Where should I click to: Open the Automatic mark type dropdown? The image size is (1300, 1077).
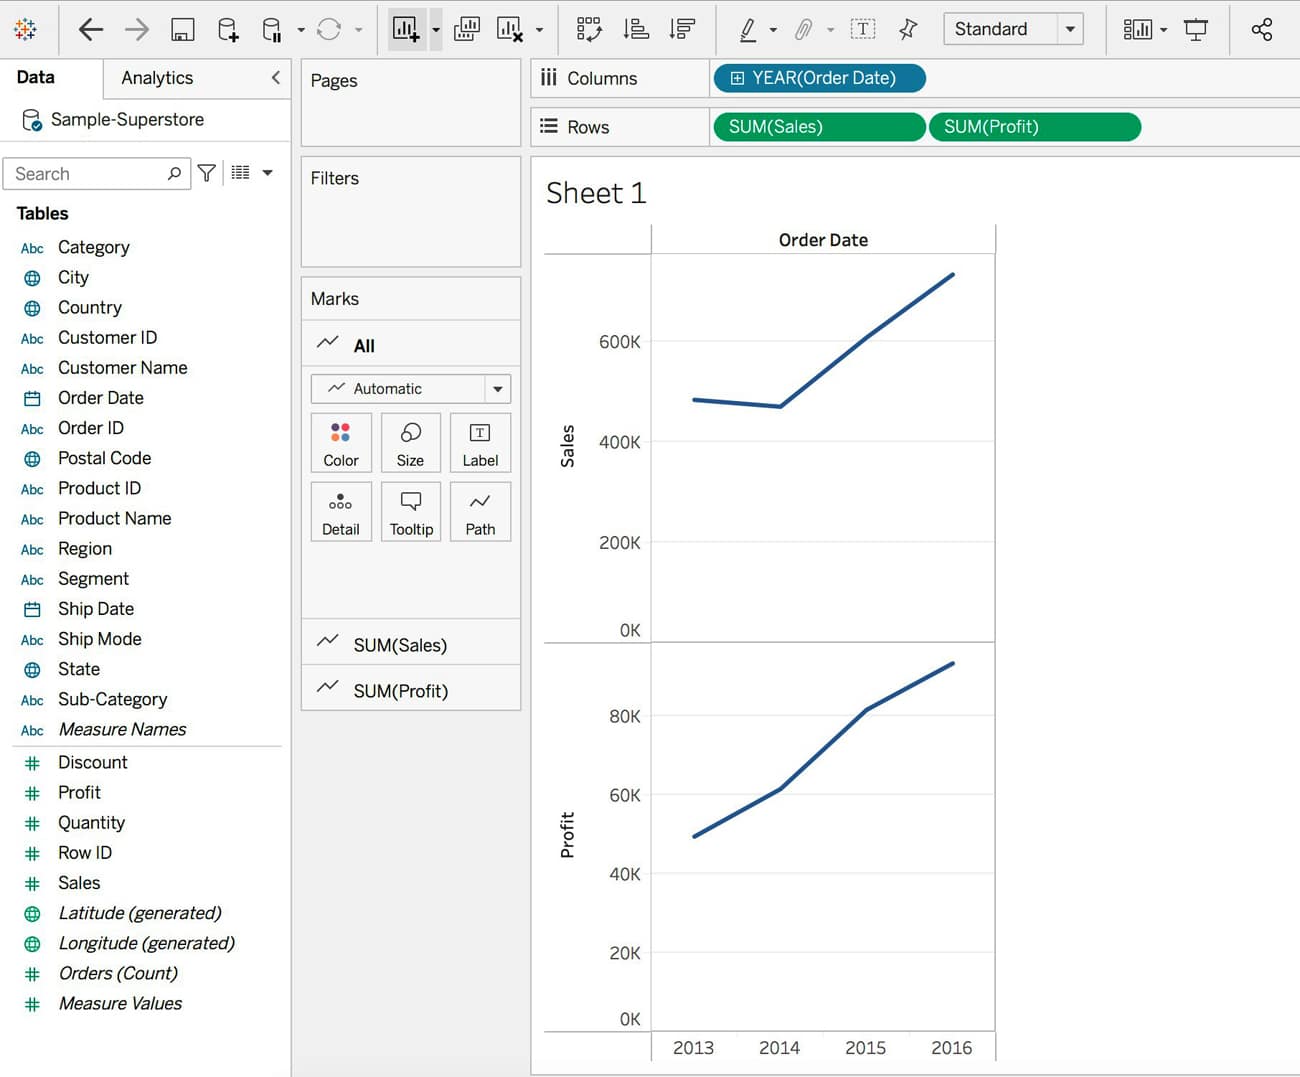pos(497,389)
